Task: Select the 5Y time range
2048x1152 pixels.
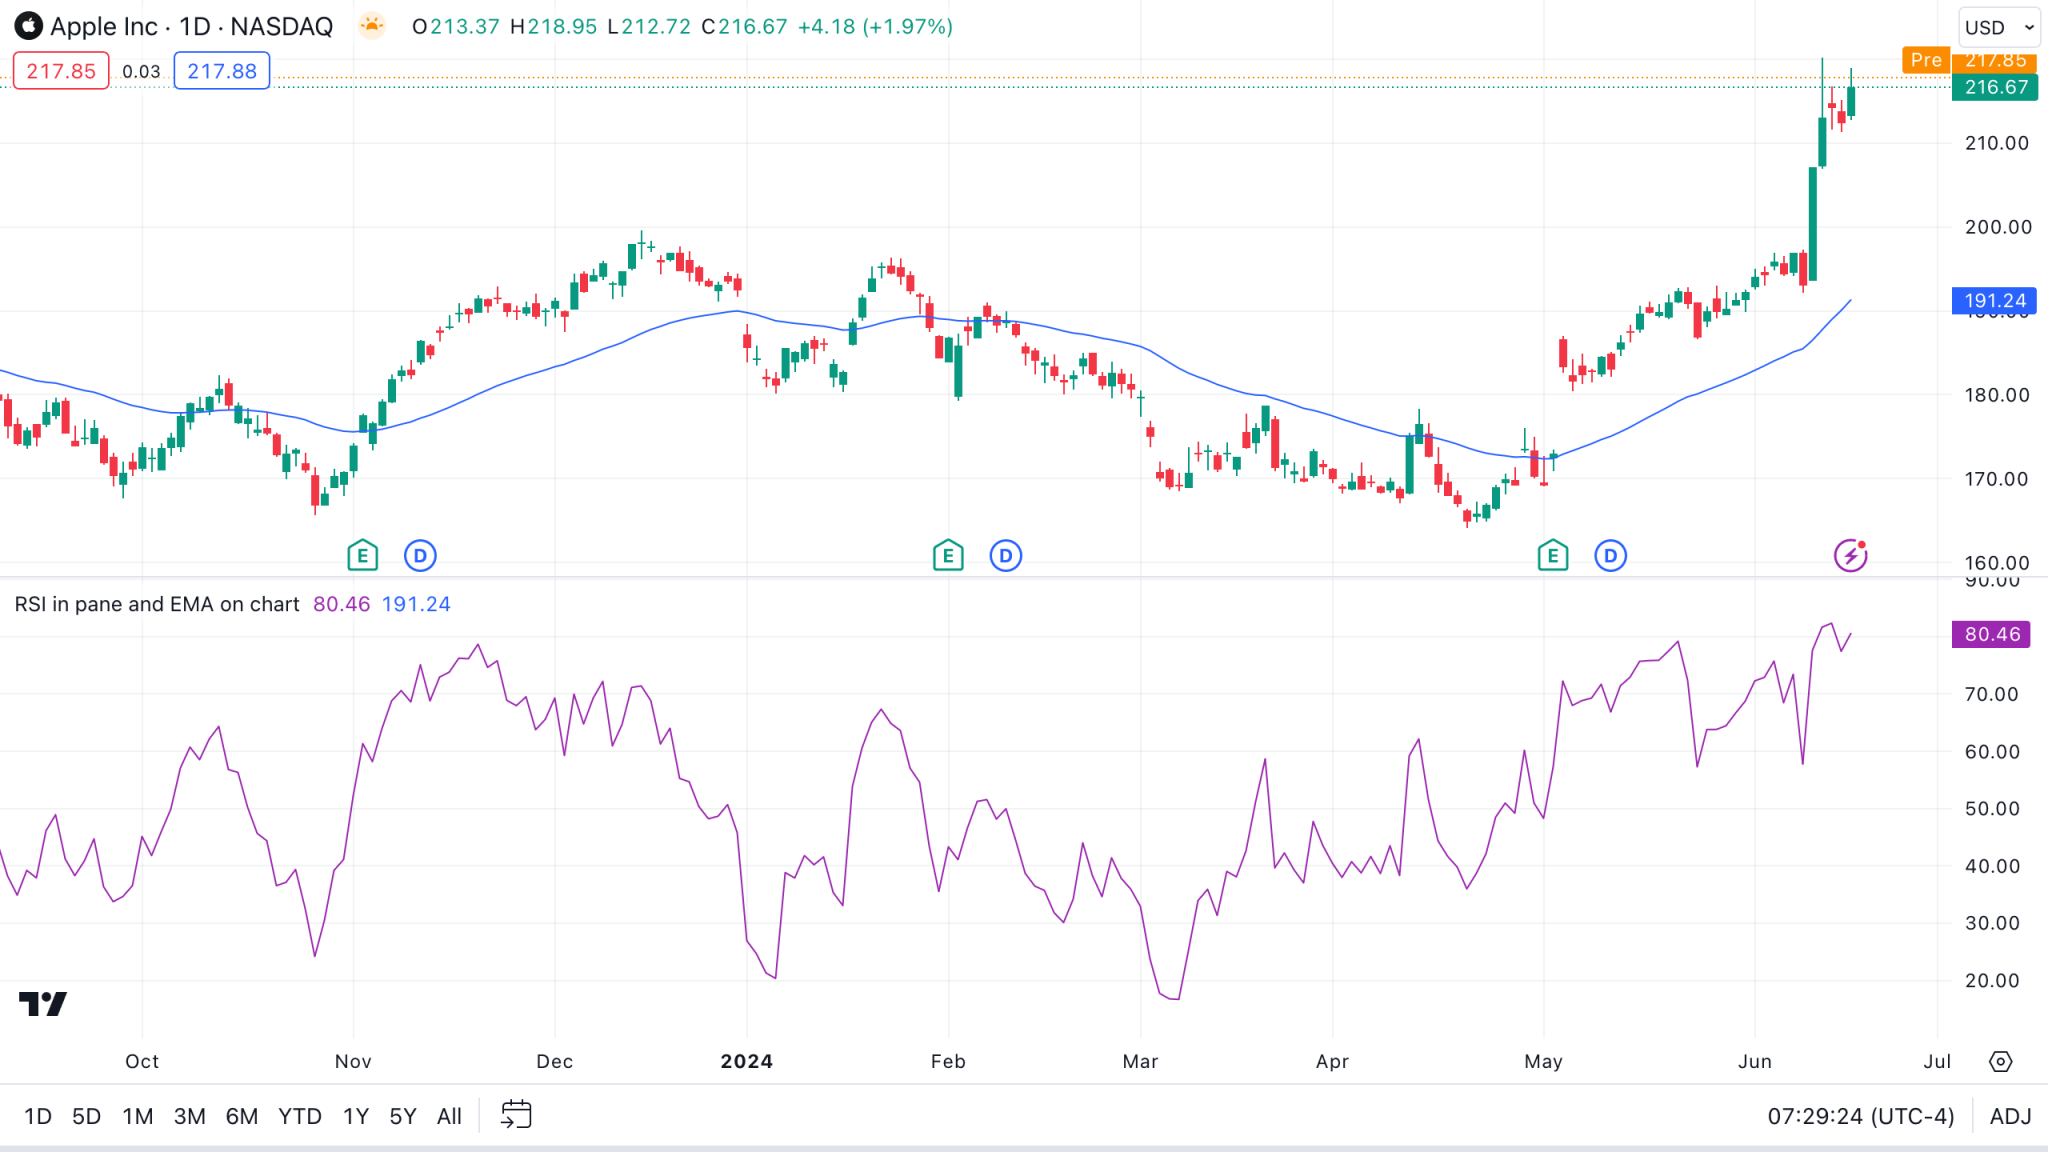Action: 402,1116
